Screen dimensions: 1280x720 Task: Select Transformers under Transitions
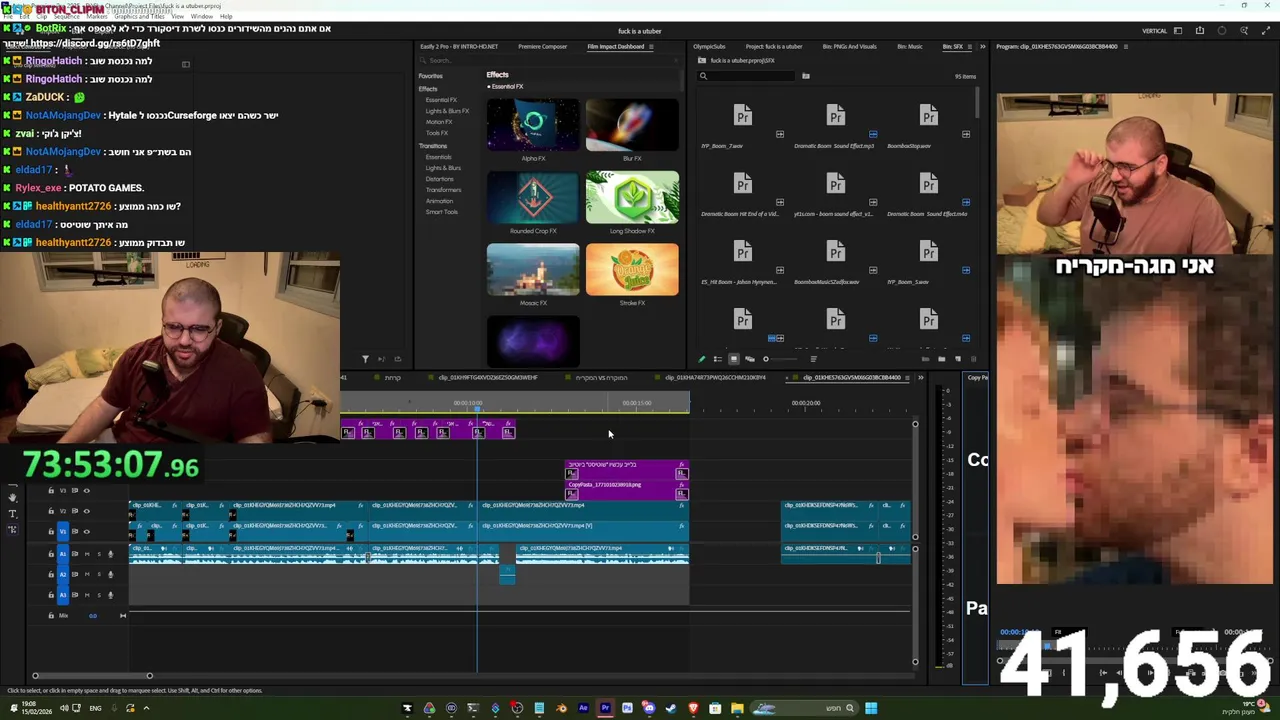tap(443, 190)
